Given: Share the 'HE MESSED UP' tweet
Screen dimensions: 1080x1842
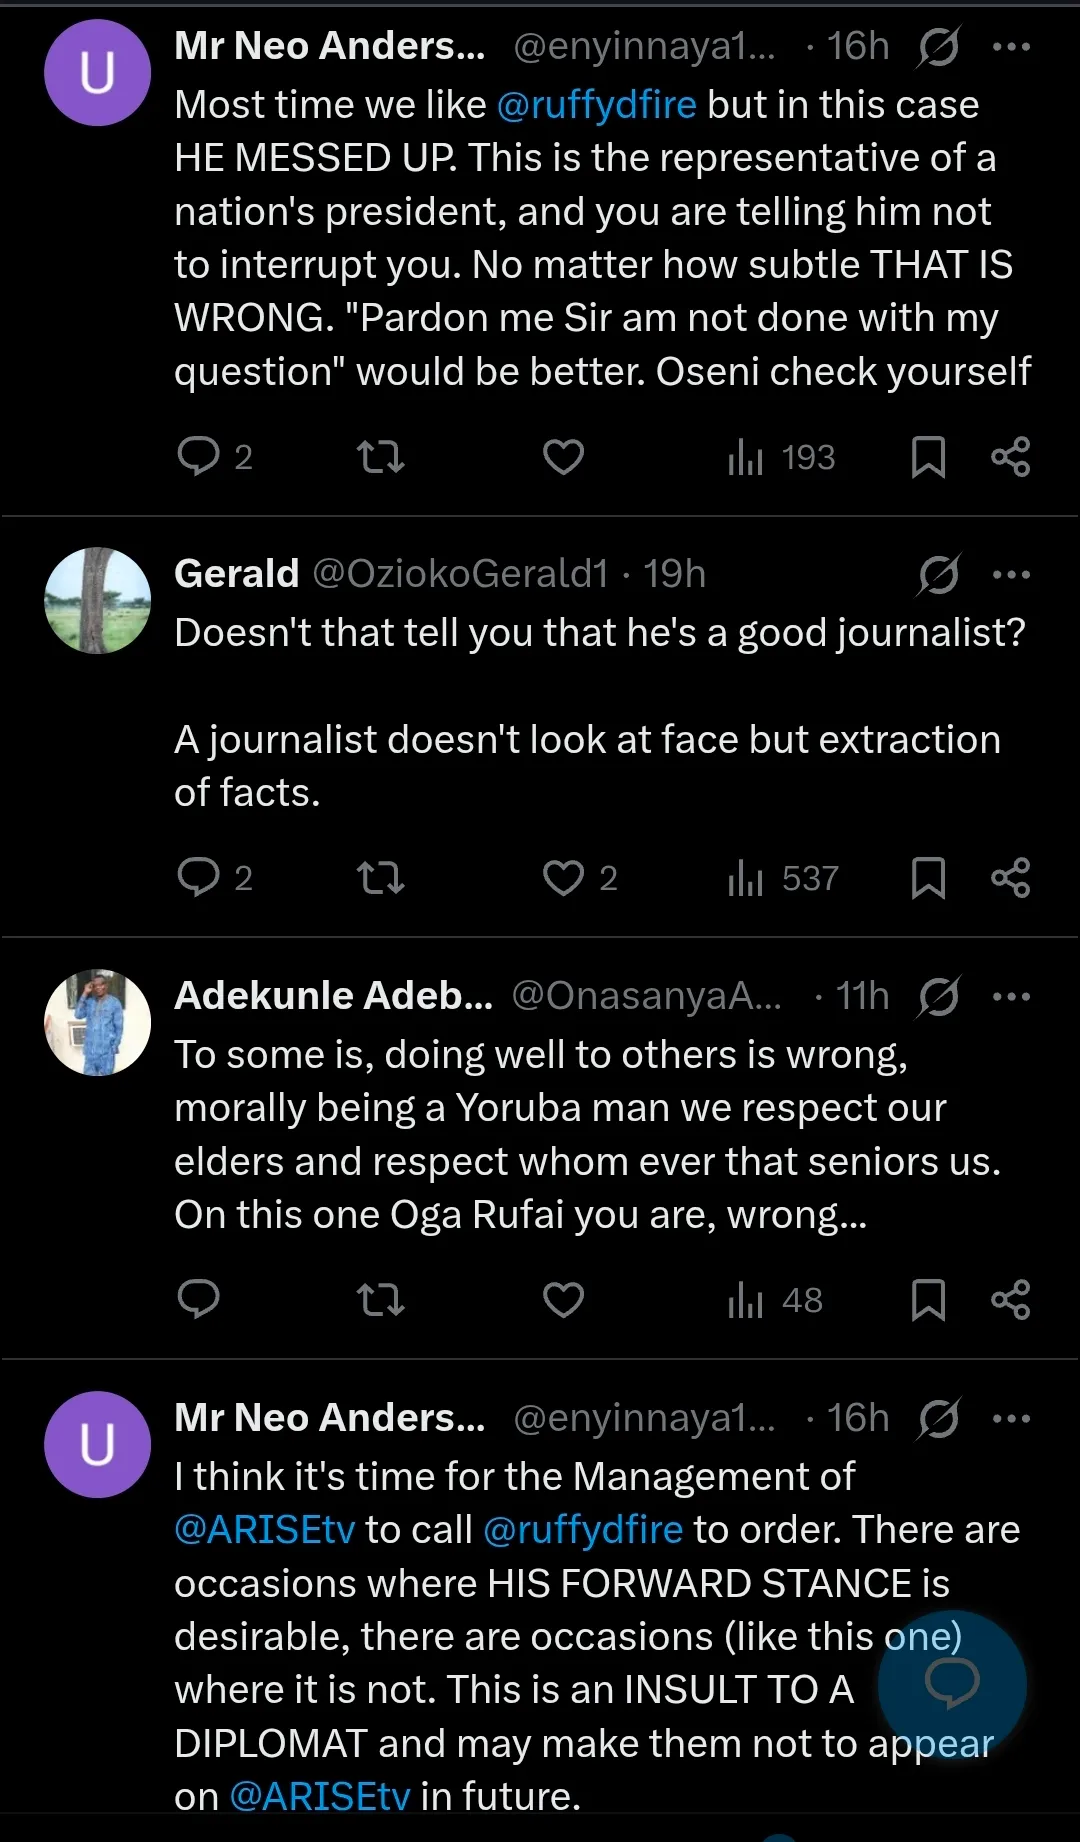Looking at the screenshot, I should (x=1010, y=457).
